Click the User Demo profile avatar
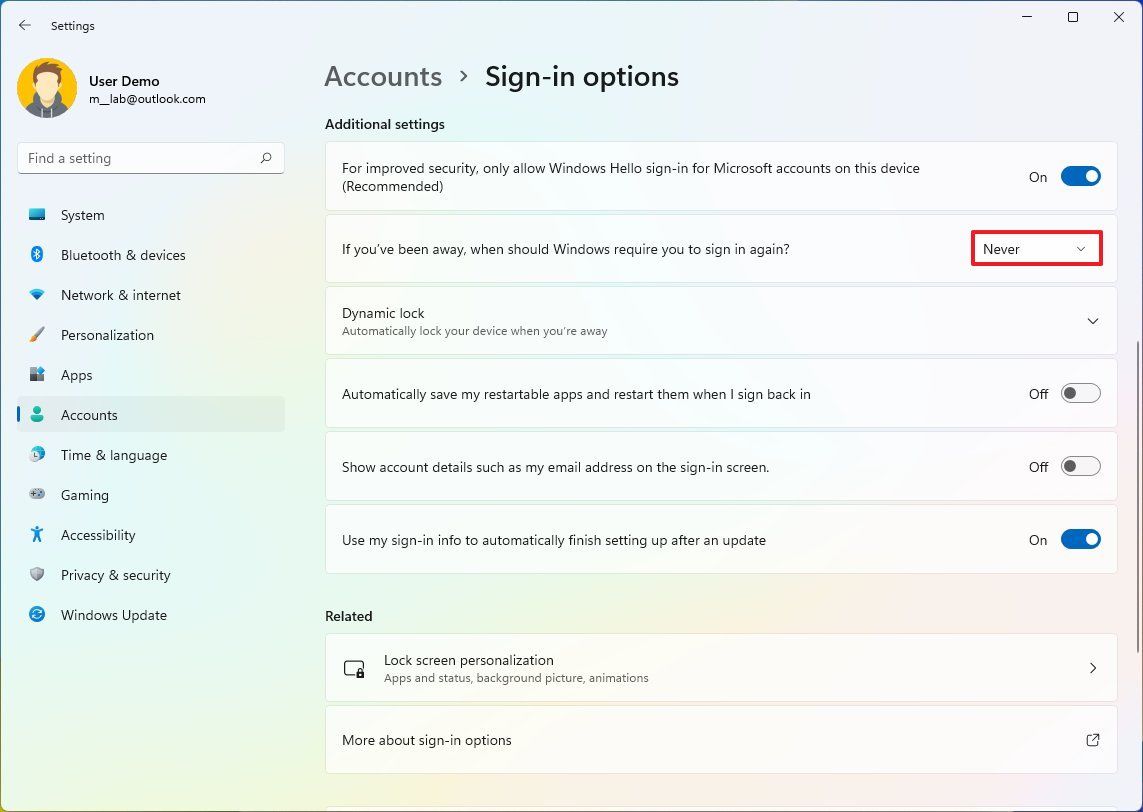This screenshot has width=1143, height=812. pyautogui.click(x=47, y=88)
